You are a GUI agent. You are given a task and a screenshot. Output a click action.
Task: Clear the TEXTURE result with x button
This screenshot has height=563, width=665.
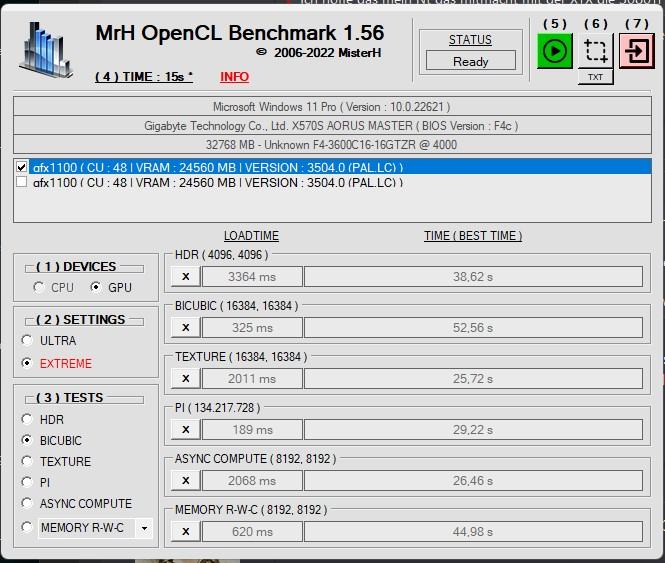186,378
